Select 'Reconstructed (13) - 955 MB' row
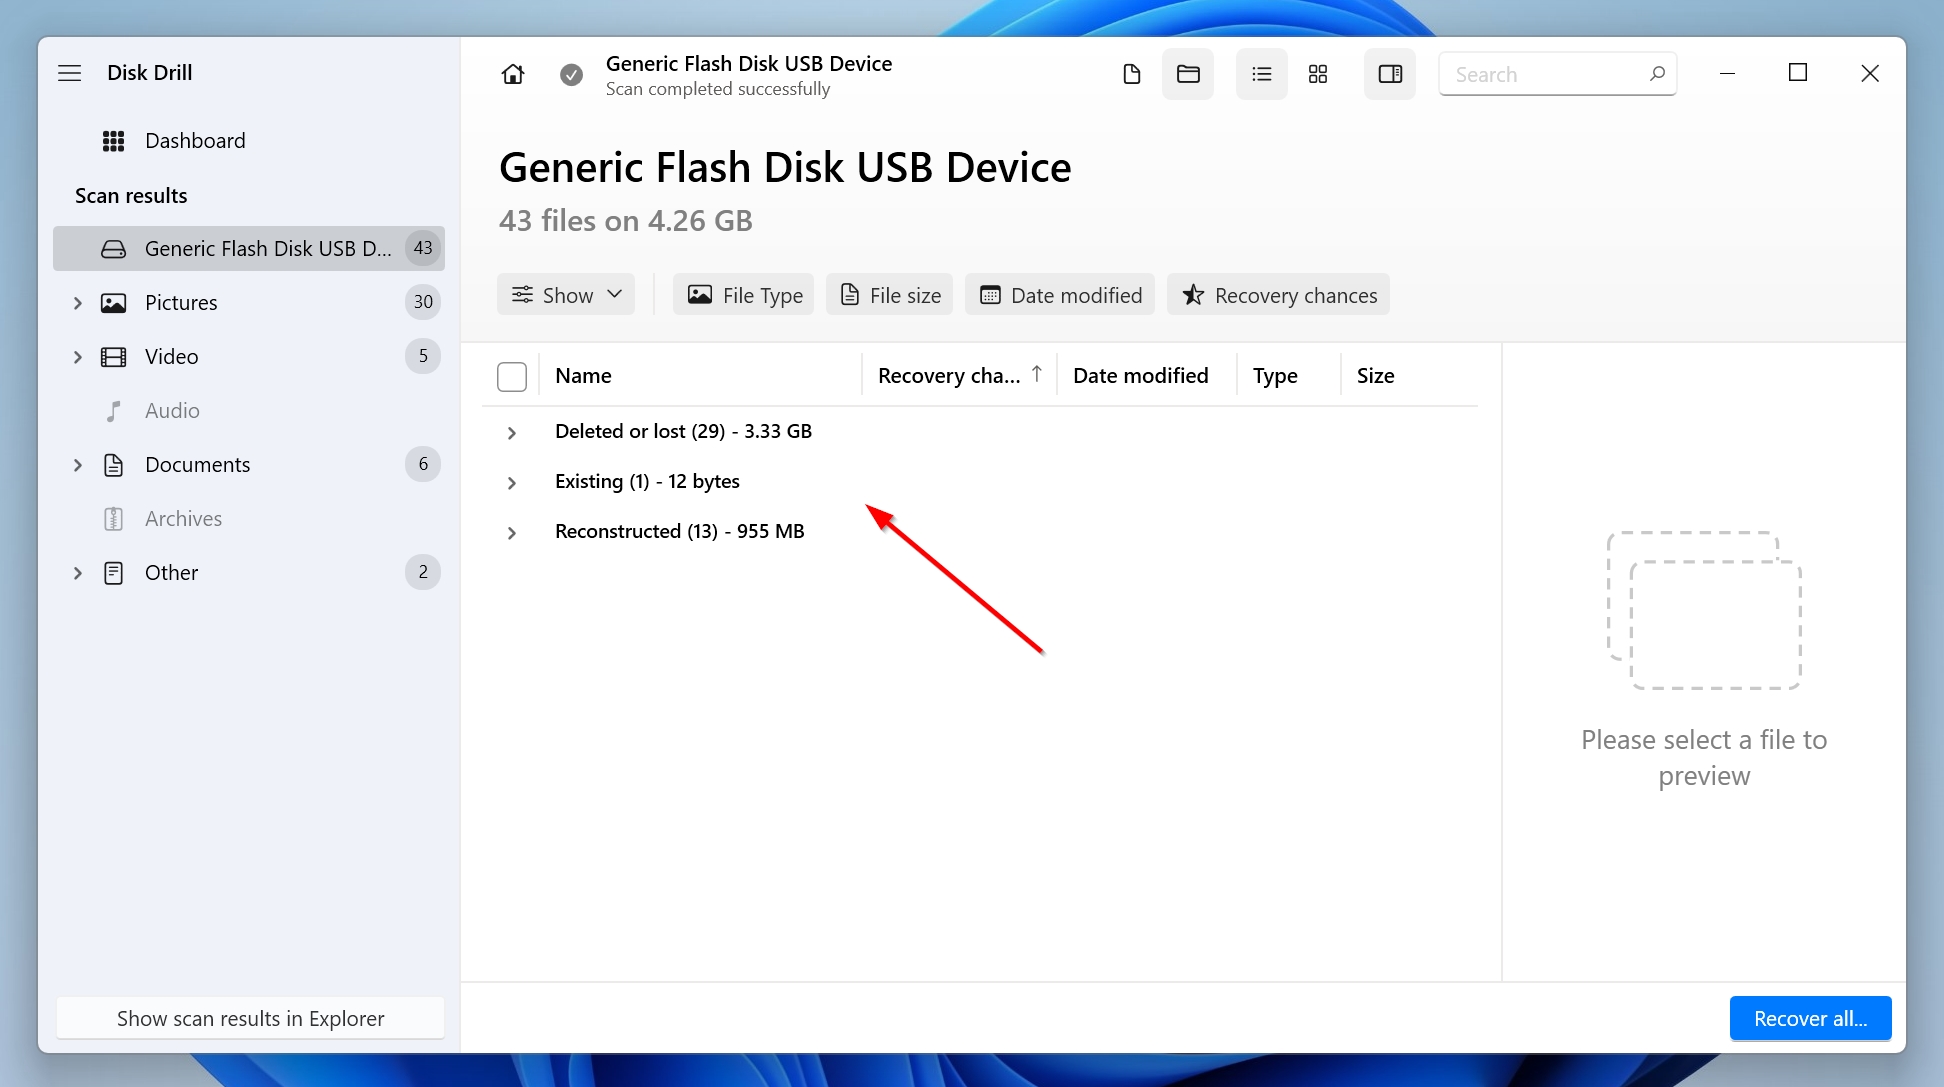The width and height of the screenshot is (1944, 1087). (980, 532)
